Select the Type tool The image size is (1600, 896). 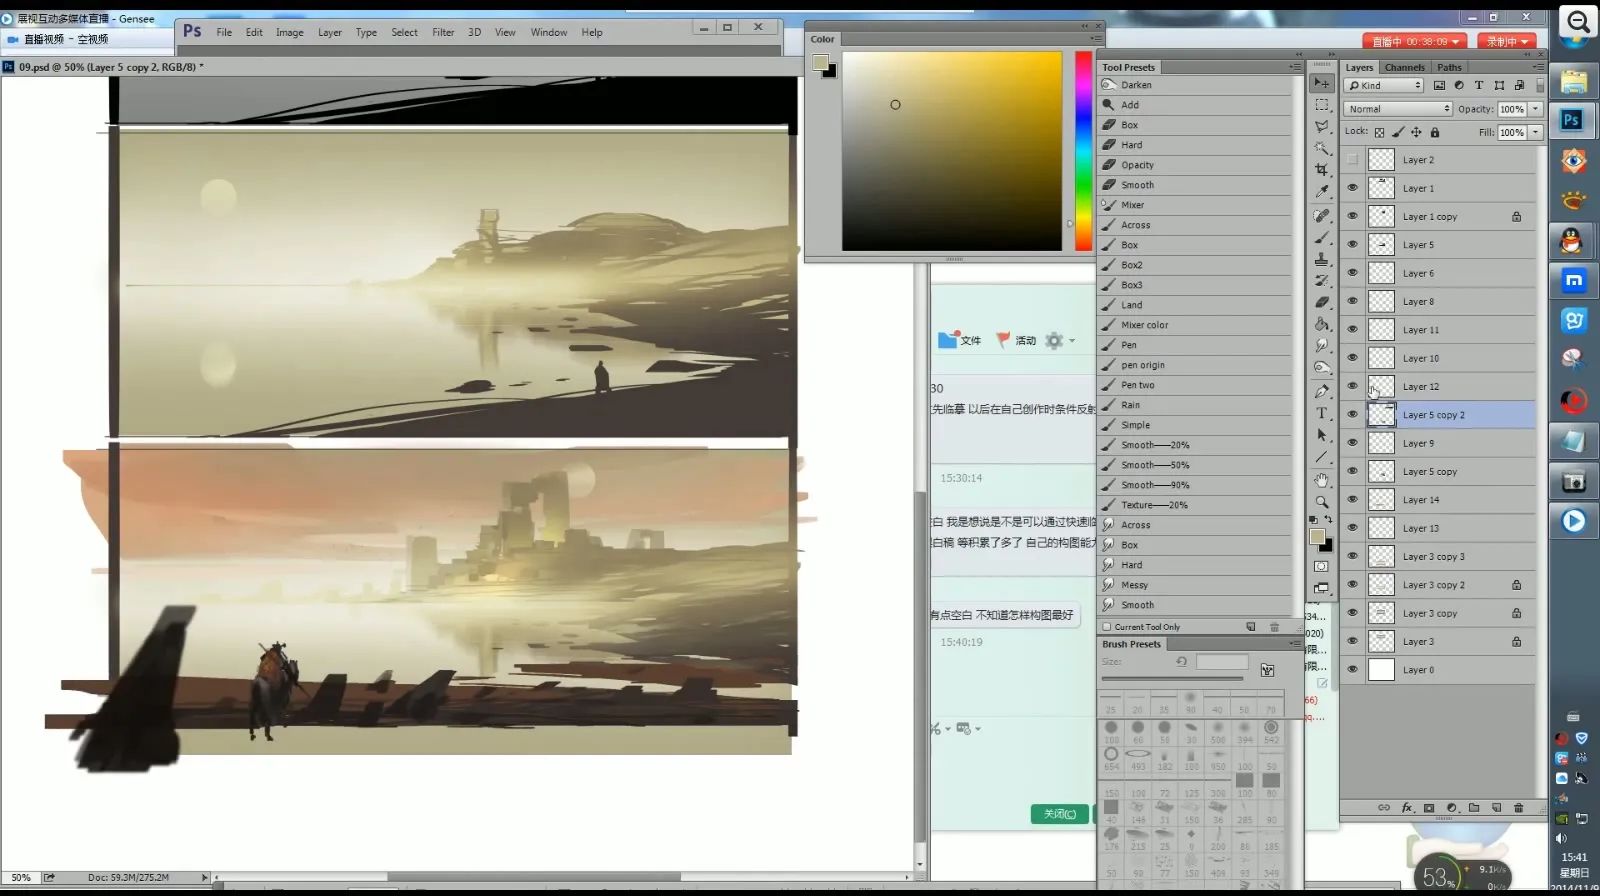point(1321,413)
